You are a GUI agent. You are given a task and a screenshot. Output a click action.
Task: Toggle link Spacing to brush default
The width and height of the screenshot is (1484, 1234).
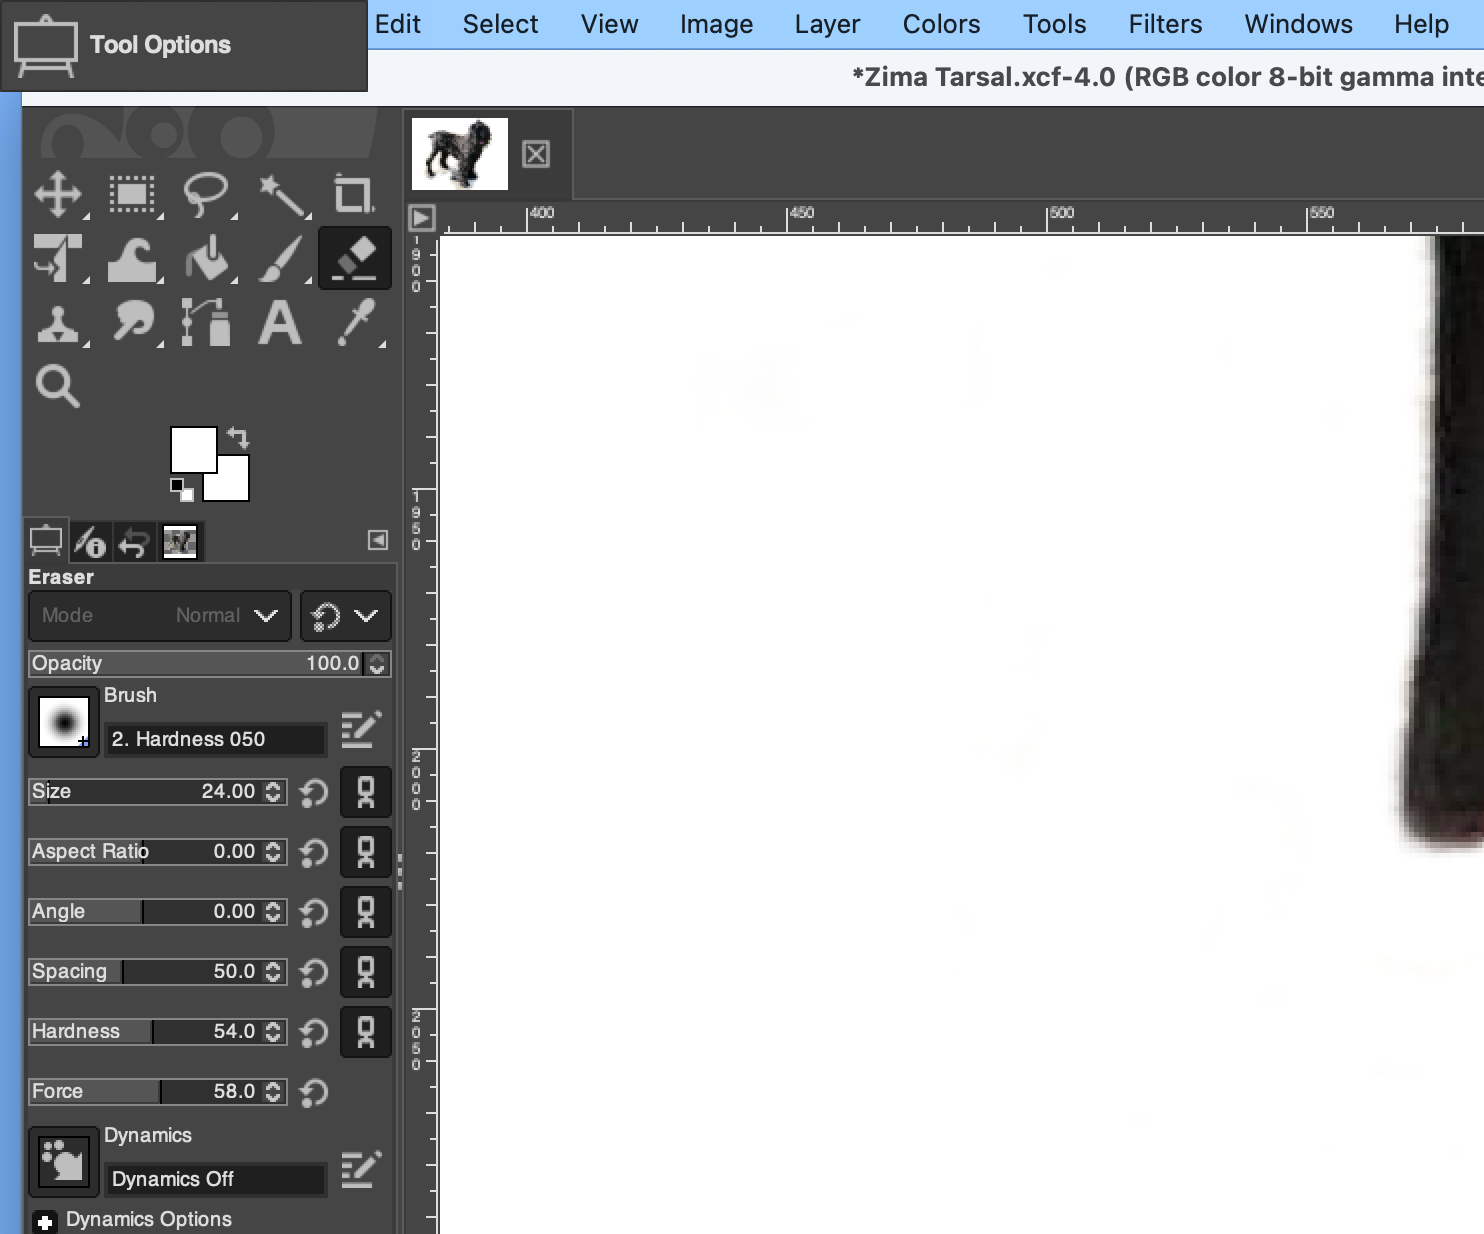click(366, 972)
